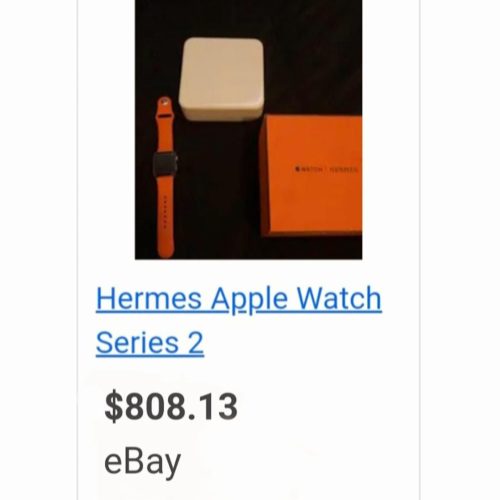The width and height of the screenshot is (500, 500).
Task: Click the Series 2 line of title
Action: coord(150,343)
